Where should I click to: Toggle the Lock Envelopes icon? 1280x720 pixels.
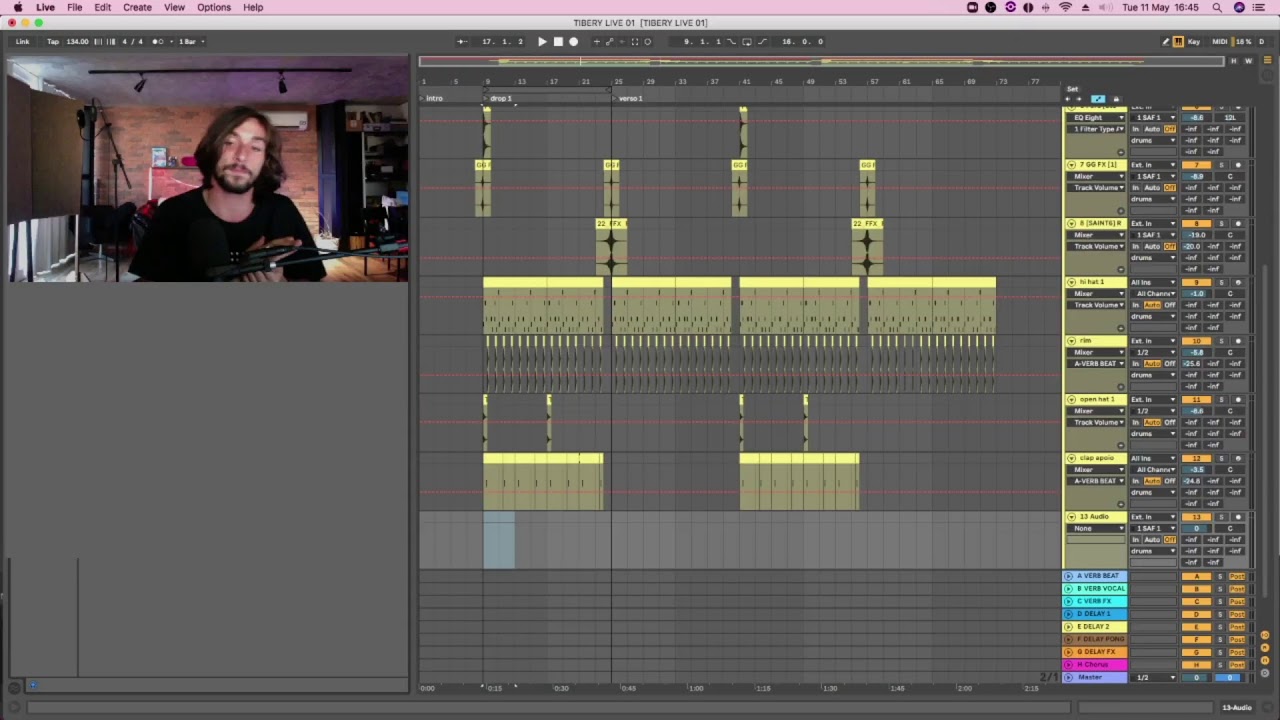(1116, 99)
